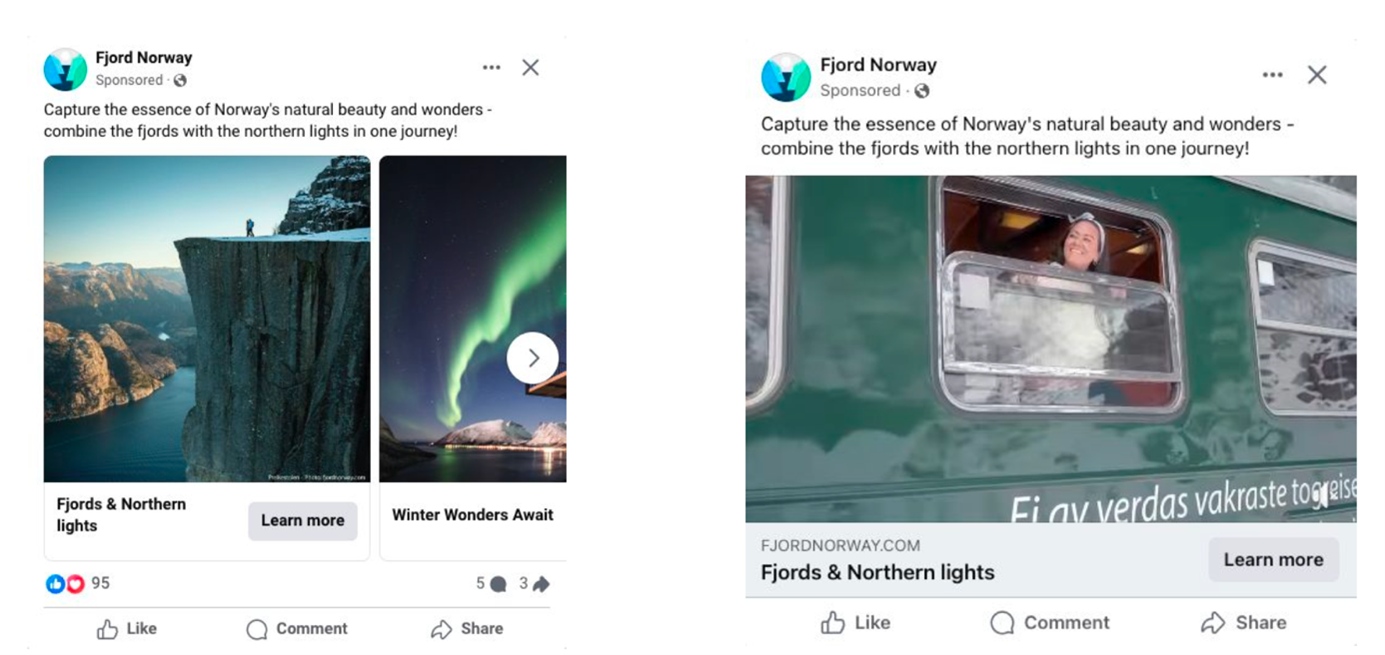Click Fjord Norway logo on left ad
1385x655 pixels.
click(65, 69)
